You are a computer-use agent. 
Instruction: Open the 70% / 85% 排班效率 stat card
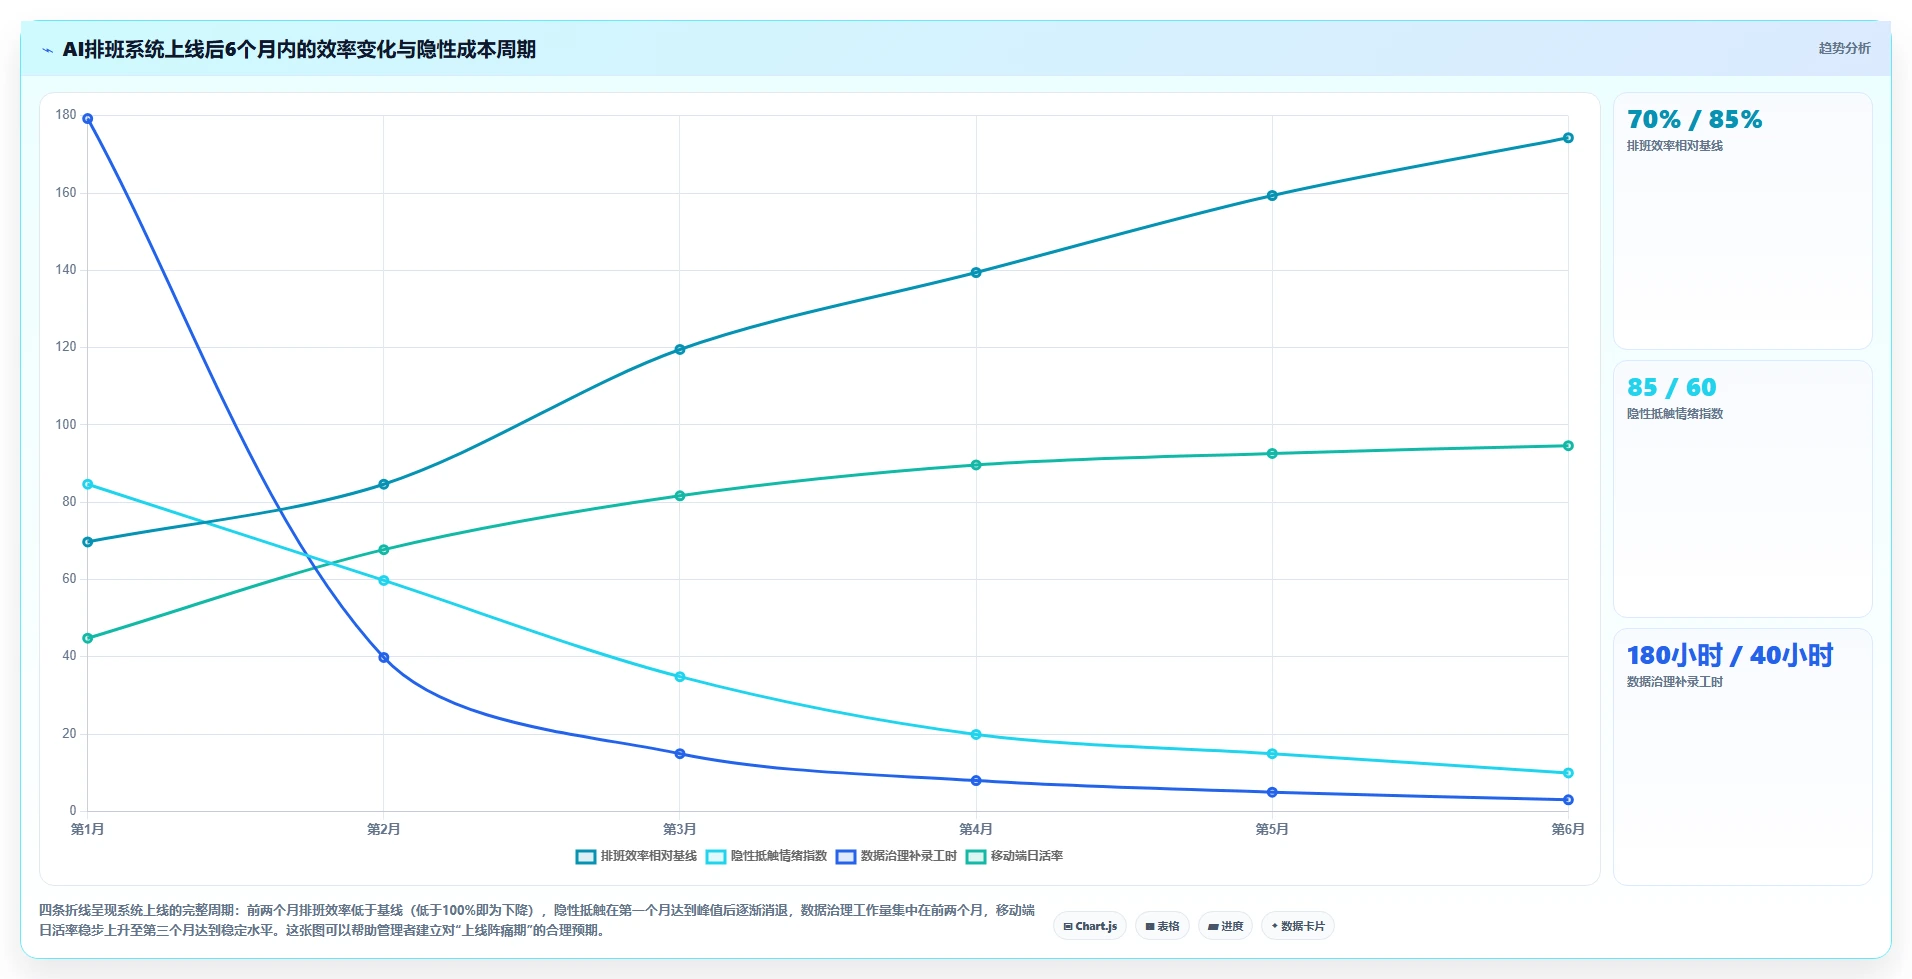(x=1742, y=221)
